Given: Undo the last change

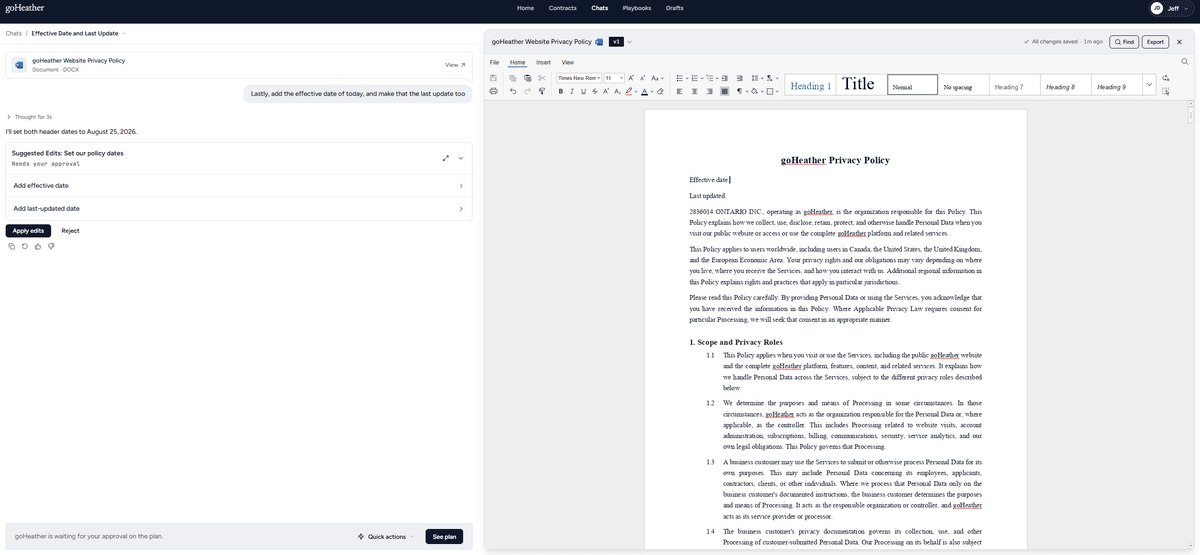Looking at the screenshot, I should (x=513, y=91).
